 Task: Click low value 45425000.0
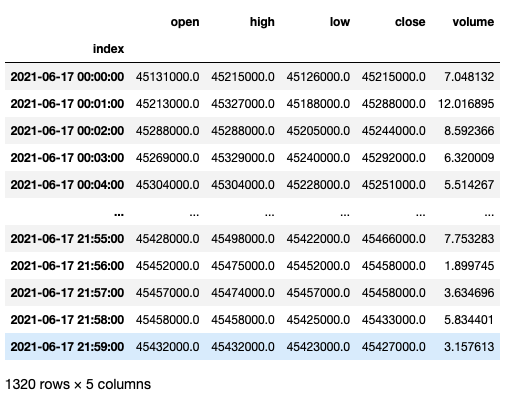tap(318, 320)
